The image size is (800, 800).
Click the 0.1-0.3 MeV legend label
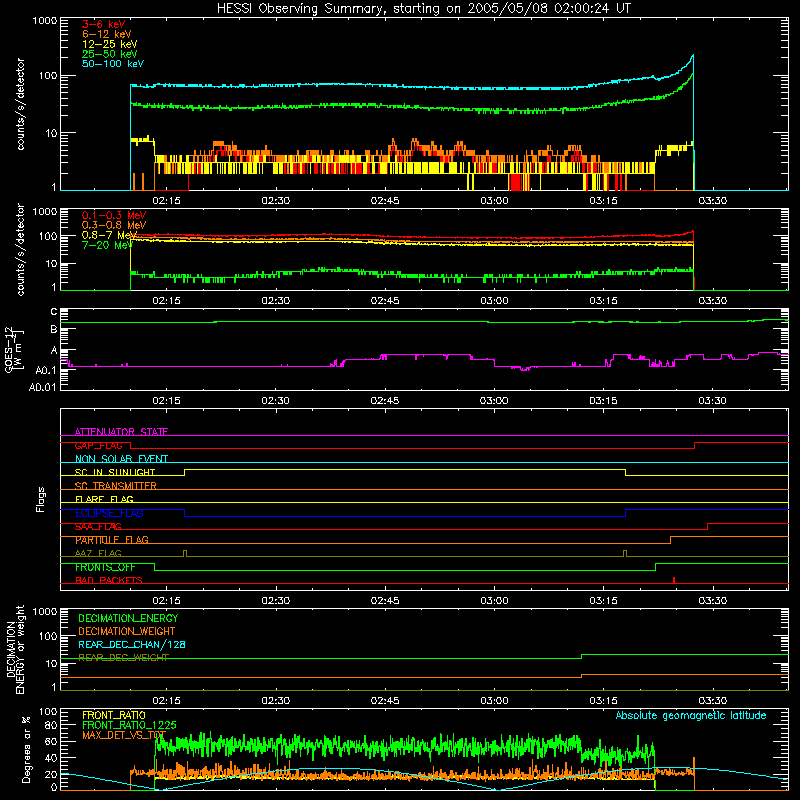click(114, 215)
